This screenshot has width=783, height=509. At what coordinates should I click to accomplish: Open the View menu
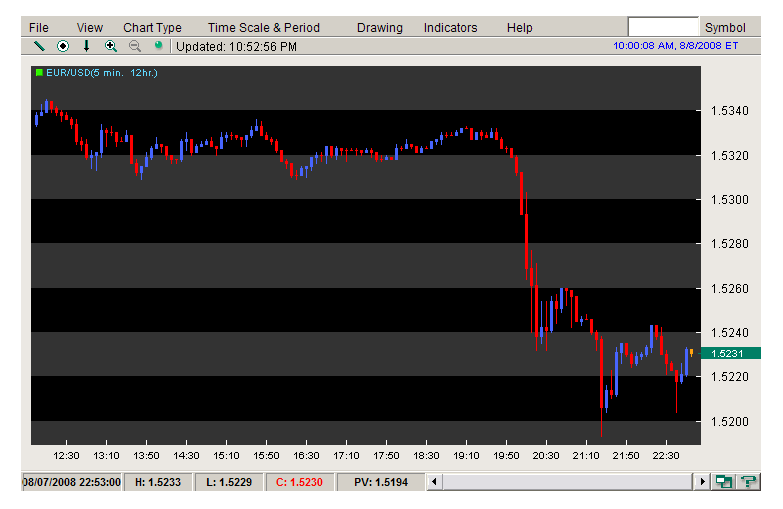click(x=90, y=28)
